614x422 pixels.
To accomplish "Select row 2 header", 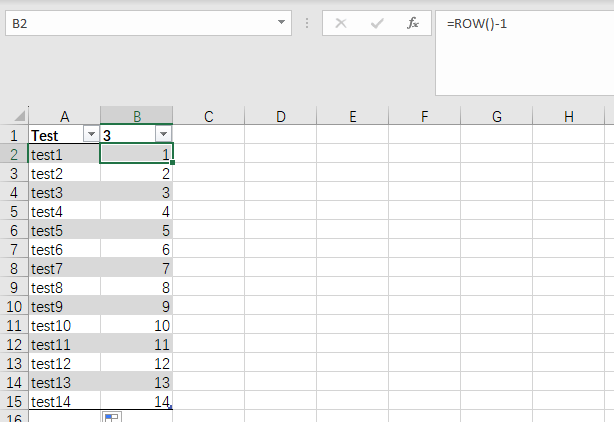I will coord(14,154).
